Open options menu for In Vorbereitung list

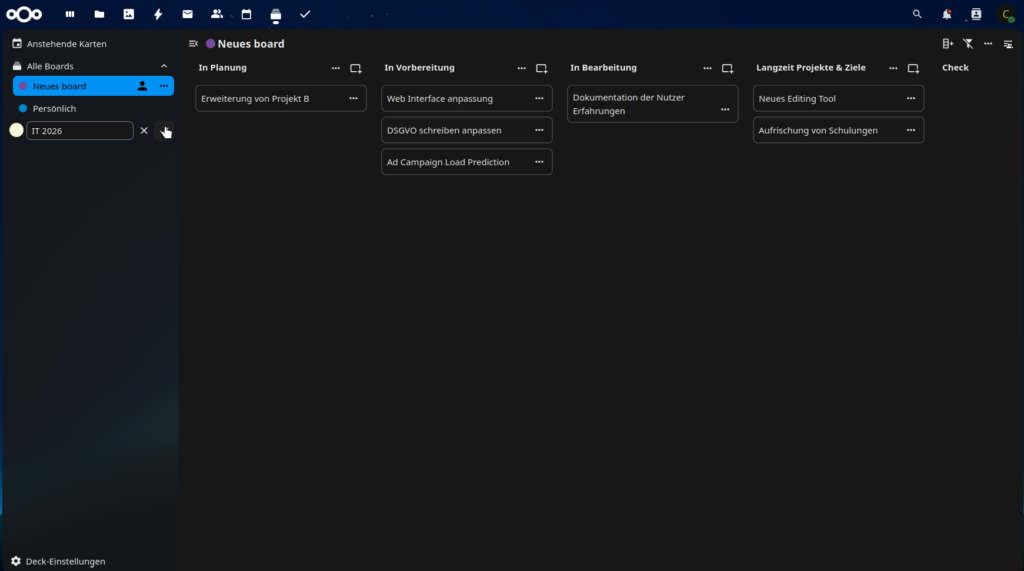click(521, 68)
